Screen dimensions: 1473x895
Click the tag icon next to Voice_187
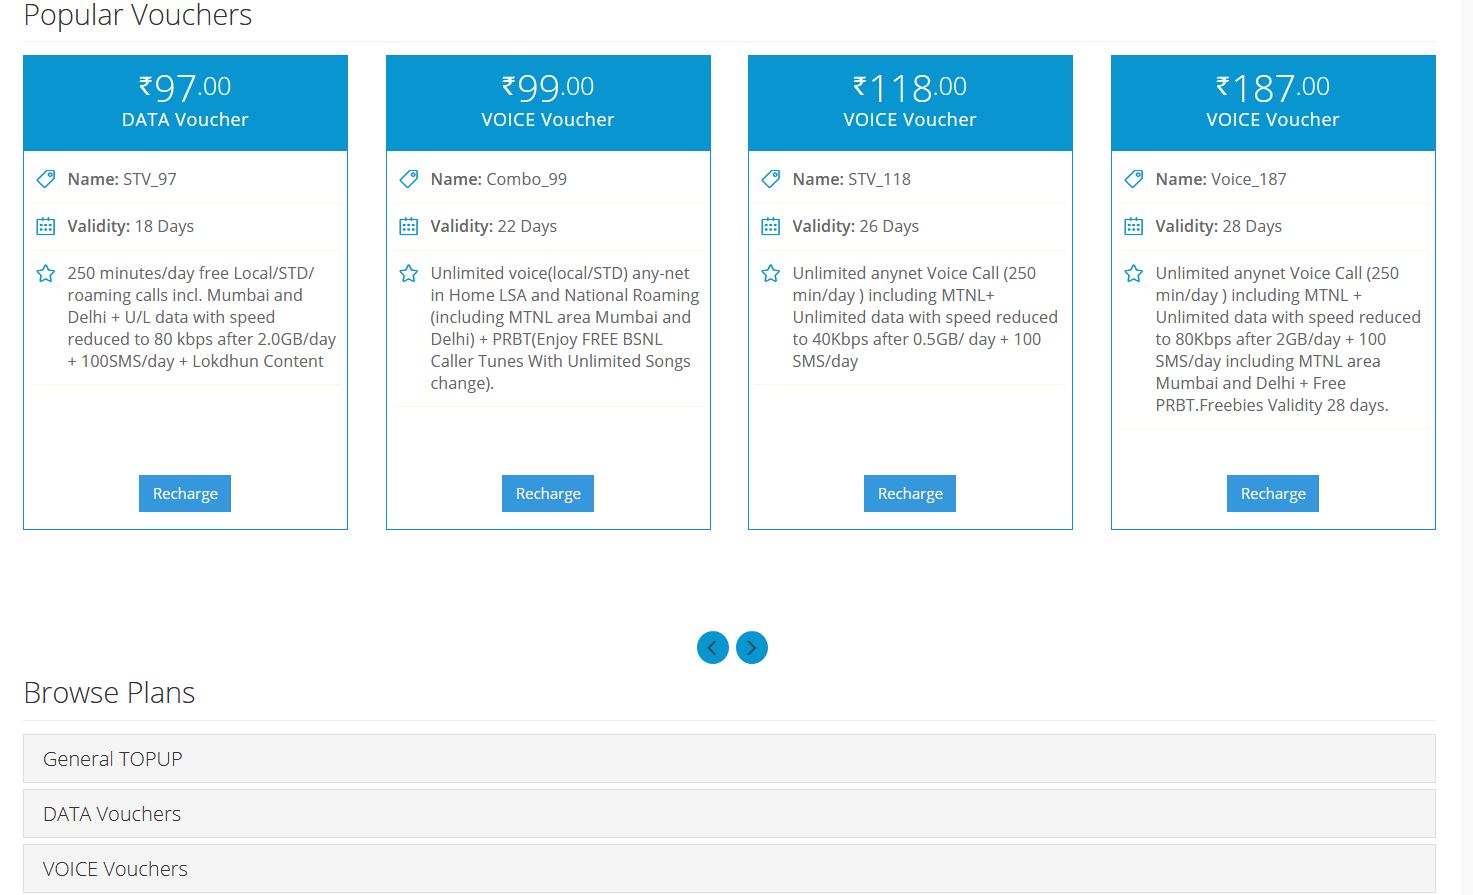tap(1134, 179)
